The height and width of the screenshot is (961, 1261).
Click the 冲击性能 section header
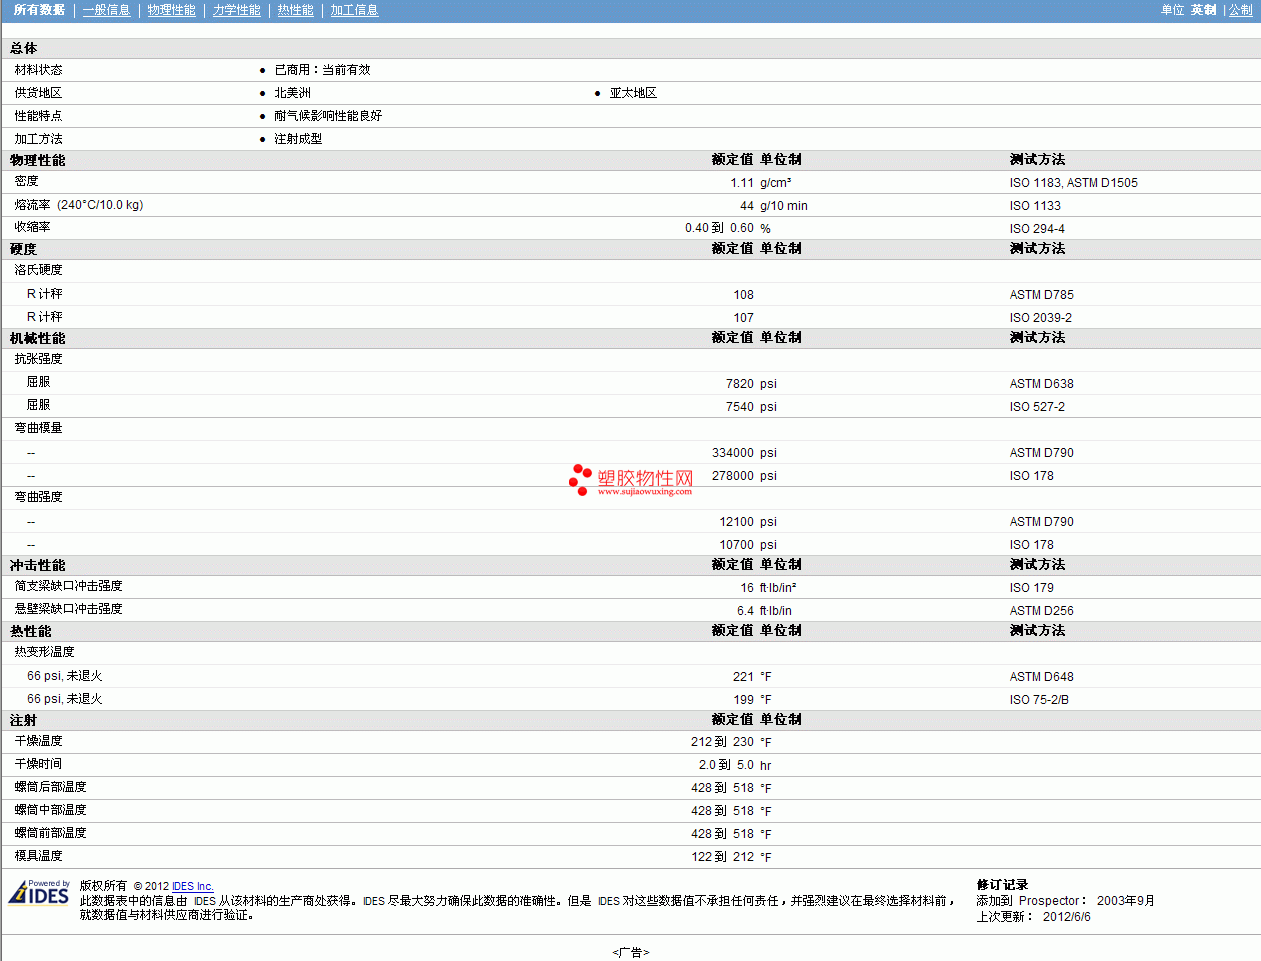click(38, 565)
